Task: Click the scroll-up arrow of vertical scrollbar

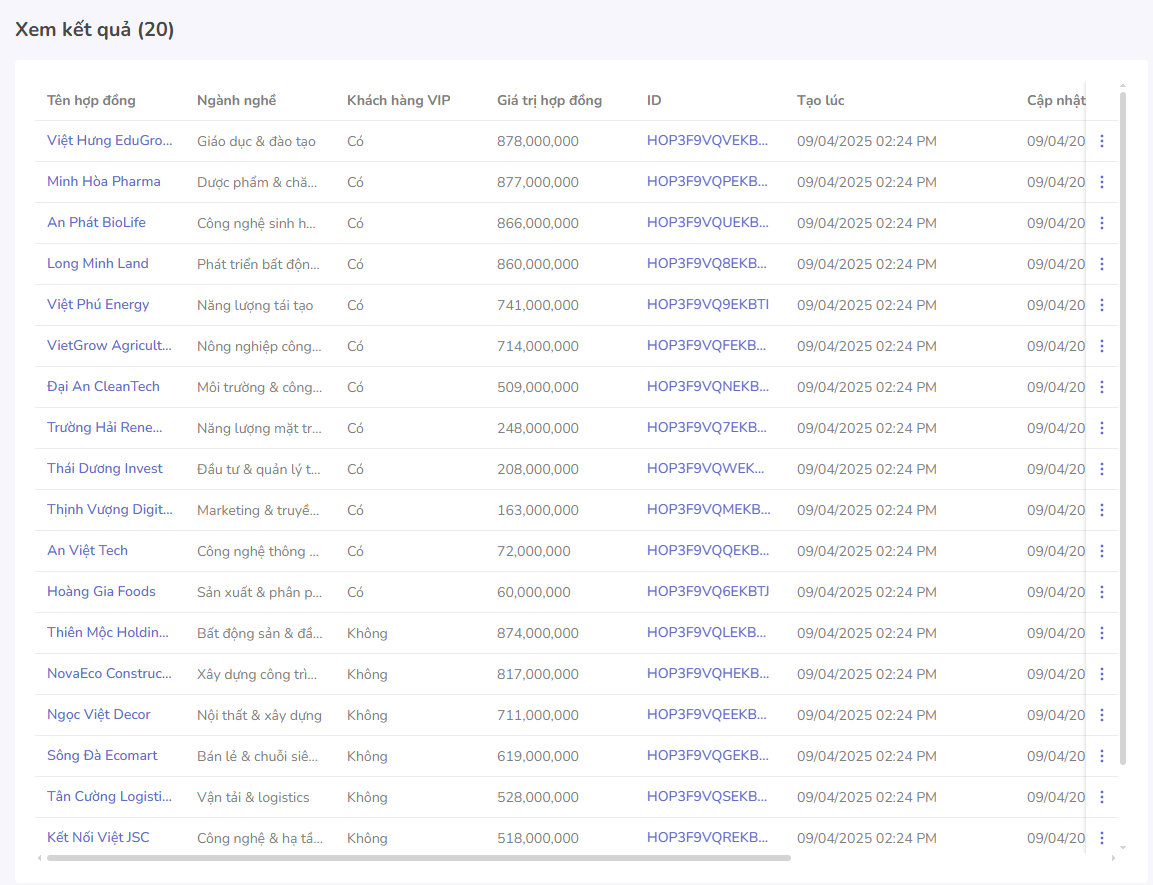Action: (x=1123, y=87)
